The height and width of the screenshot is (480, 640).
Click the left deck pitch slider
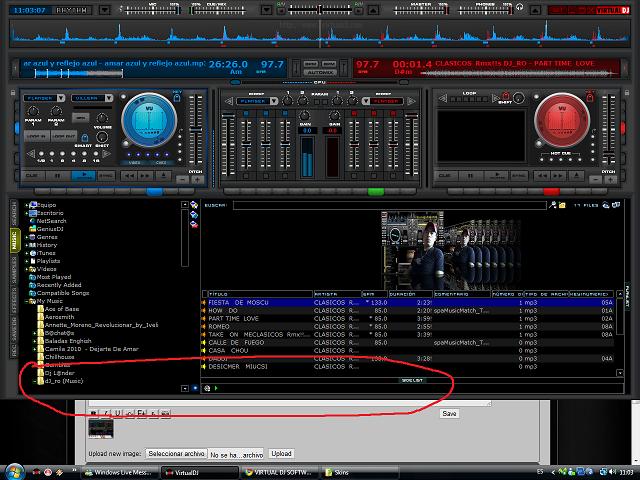coord(196,129)
